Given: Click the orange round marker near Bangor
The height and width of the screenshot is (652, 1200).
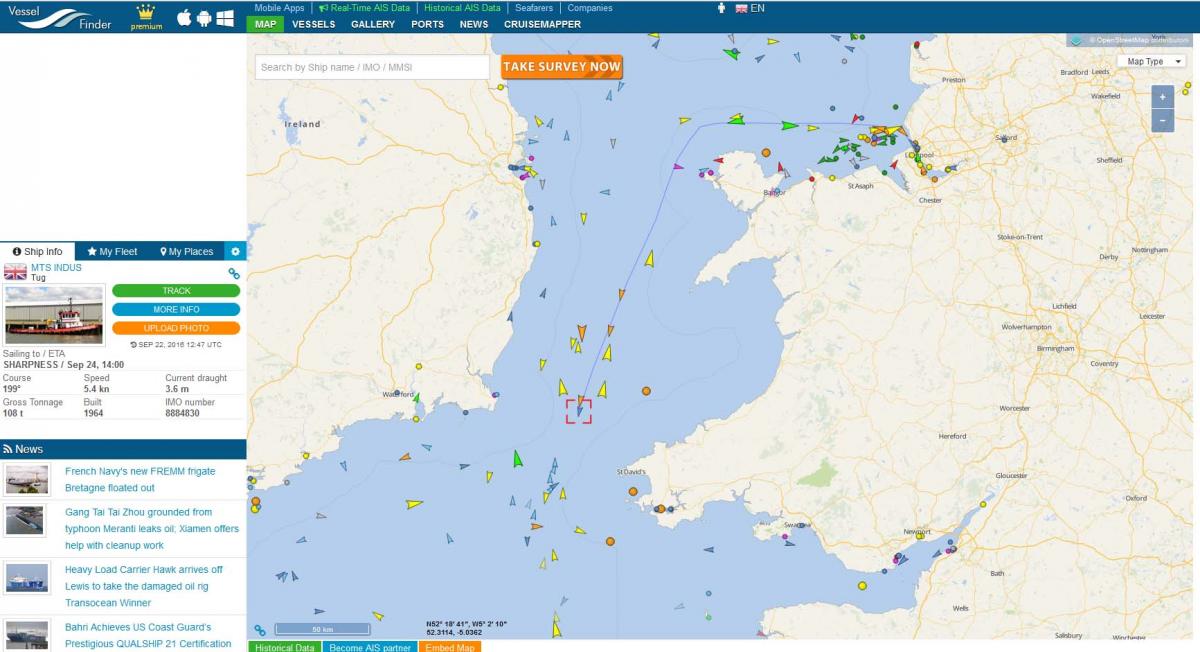Looking at the screenshot, I should click(766, 153).
